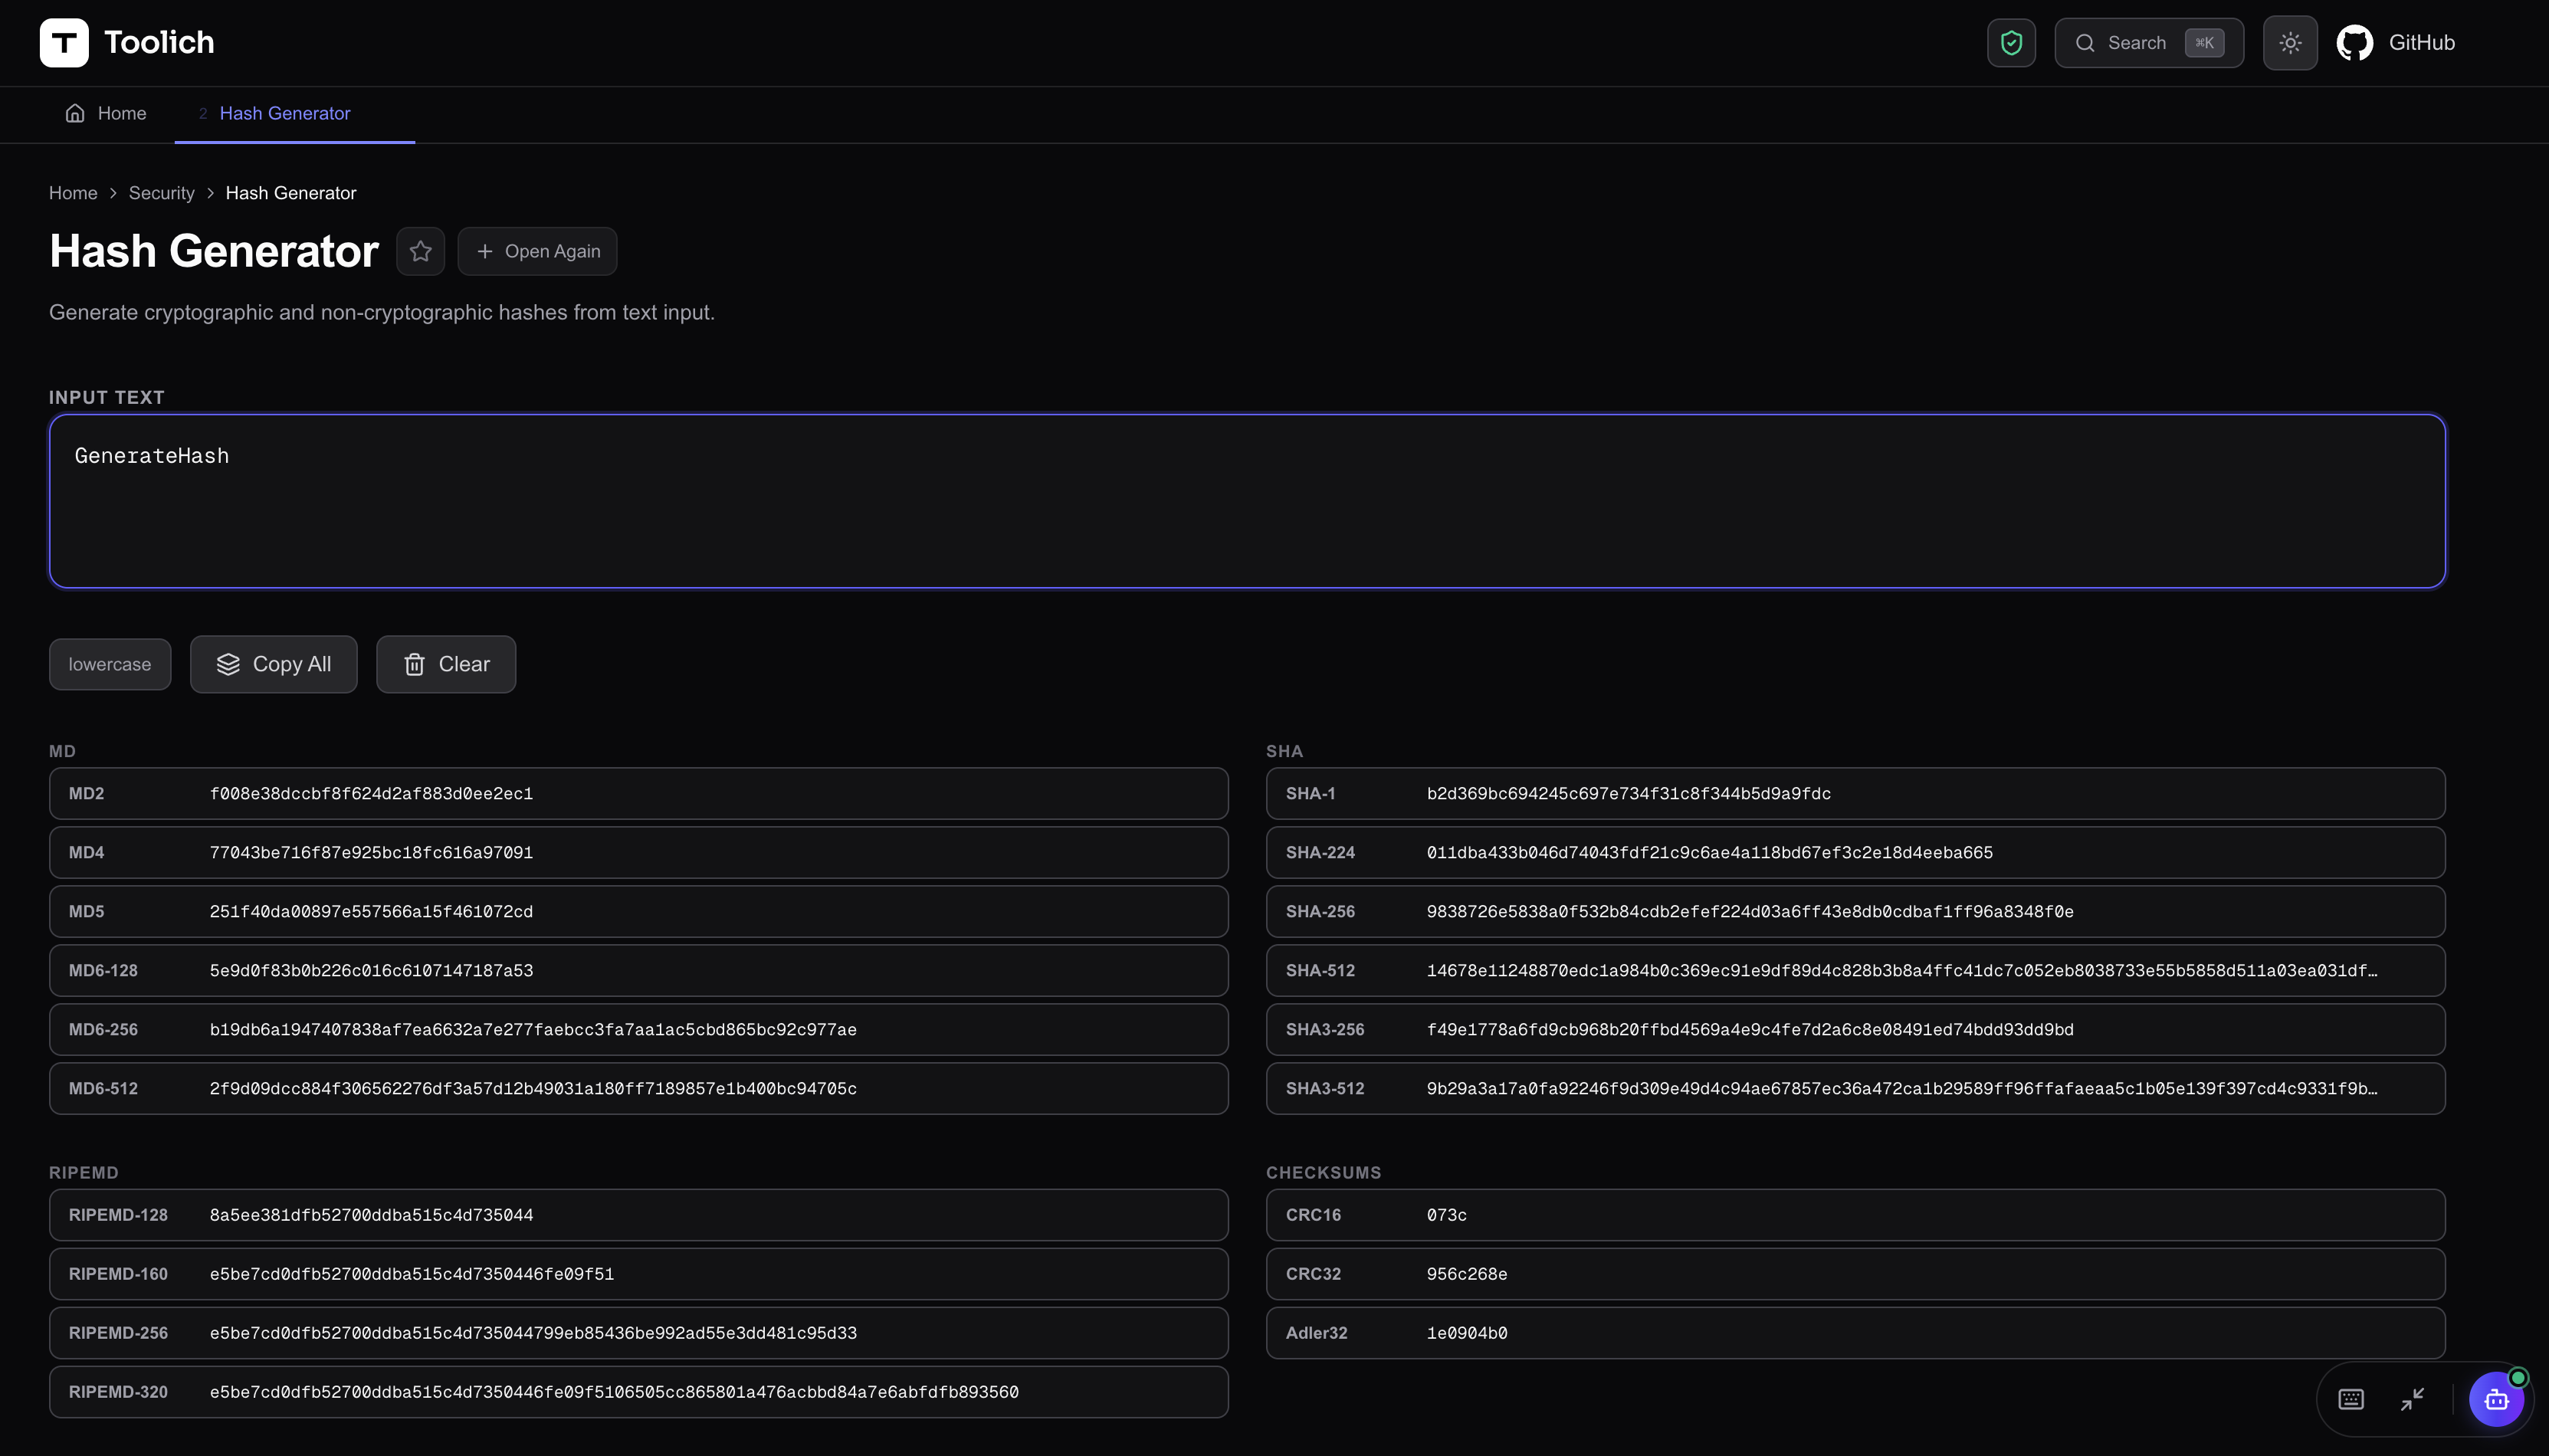The height and width of the screenshot is (1456, 2549).
Task: Select the SHA3-512 hash row
Action: pos(1855,1088)
